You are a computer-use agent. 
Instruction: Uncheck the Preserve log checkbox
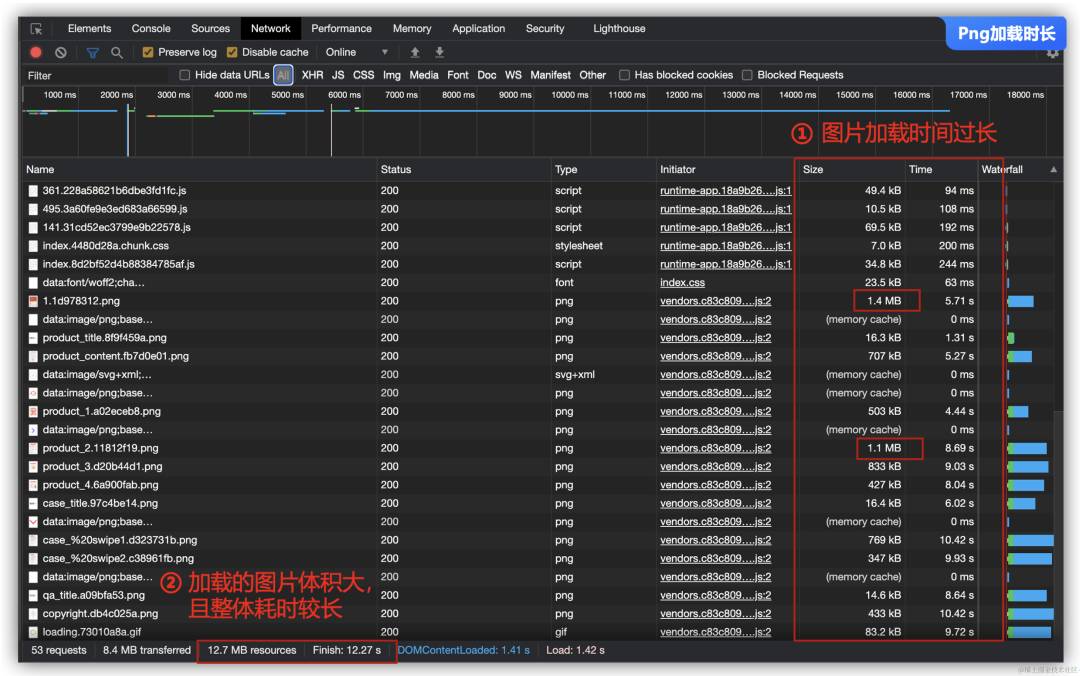click(x=148, y=52)
